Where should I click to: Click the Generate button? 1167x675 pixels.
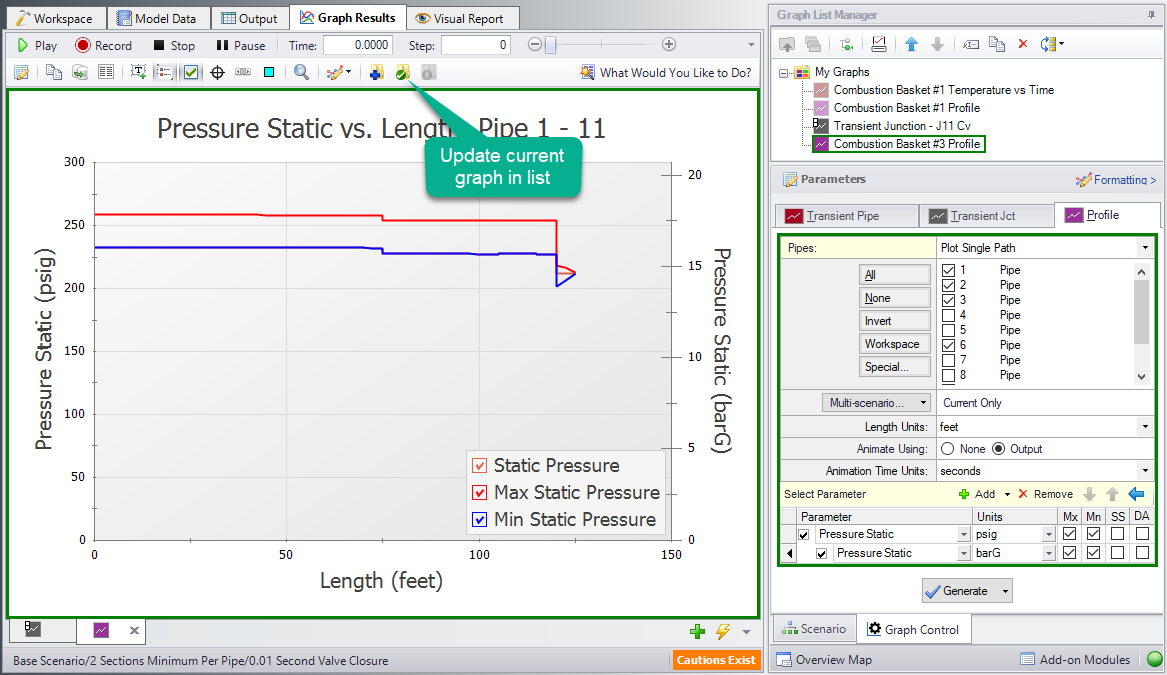(956, 591)
